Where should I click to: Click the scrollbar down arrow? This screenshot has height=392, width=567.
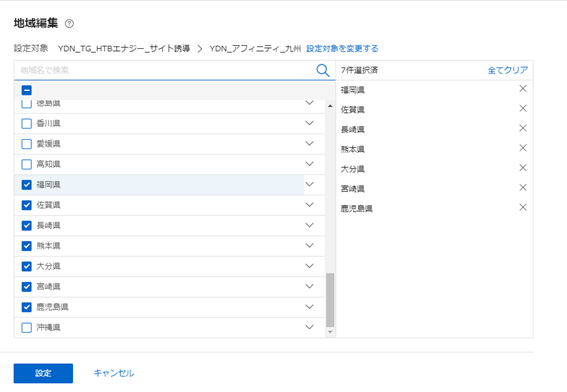tap(330, 332)
